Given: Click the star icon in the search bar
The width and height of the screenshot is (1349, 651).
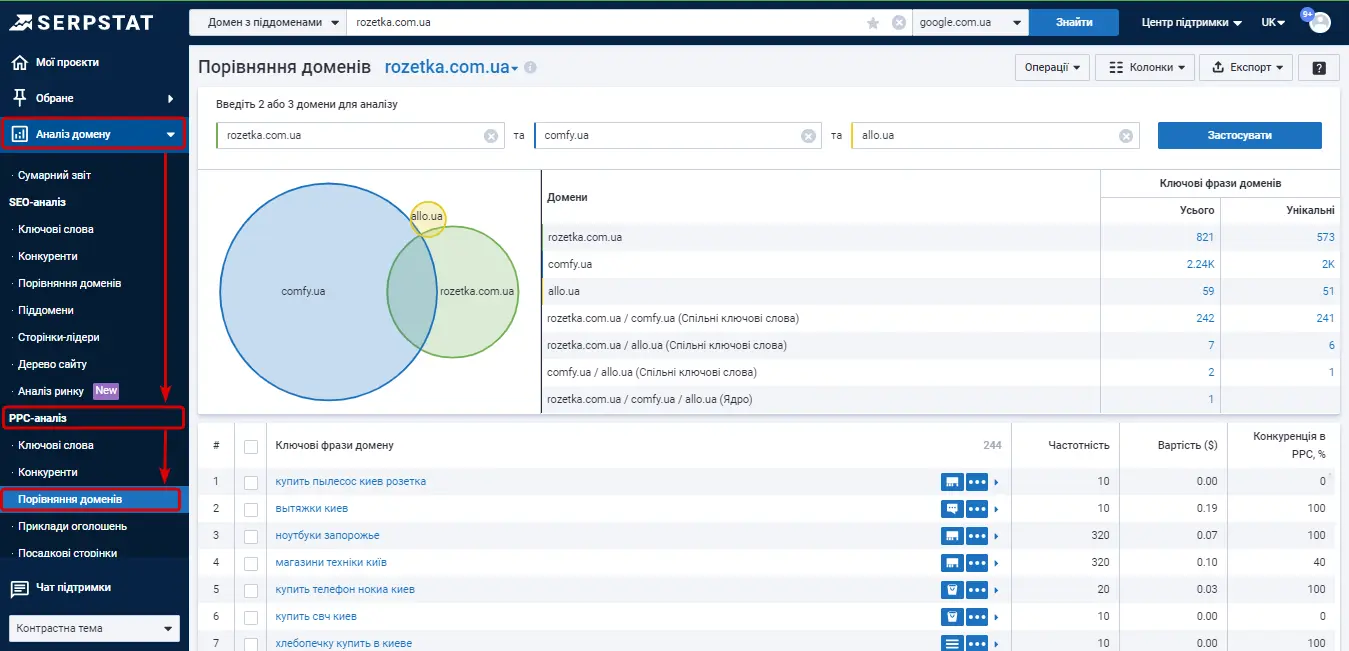Looking at the screenshot, I should click(873, 22).
